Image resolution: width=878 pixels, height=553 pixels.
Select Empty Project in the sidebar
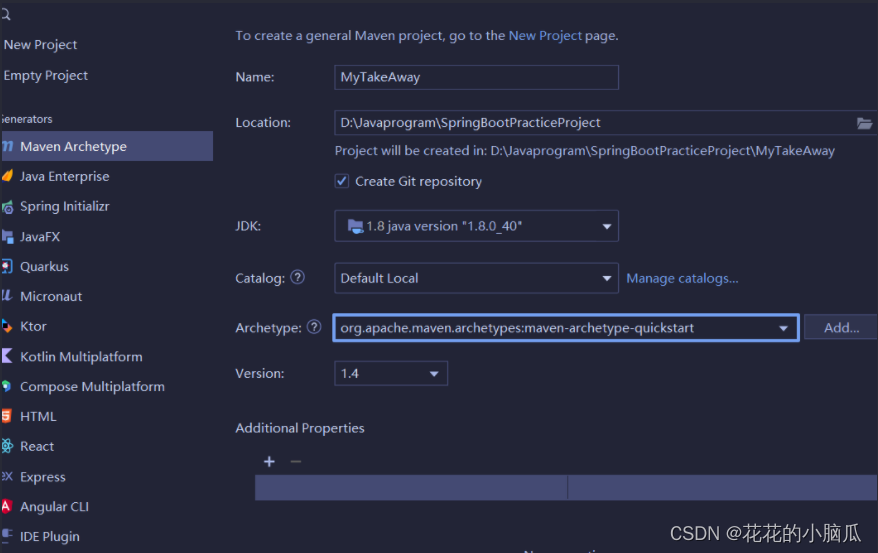point(46,76)
